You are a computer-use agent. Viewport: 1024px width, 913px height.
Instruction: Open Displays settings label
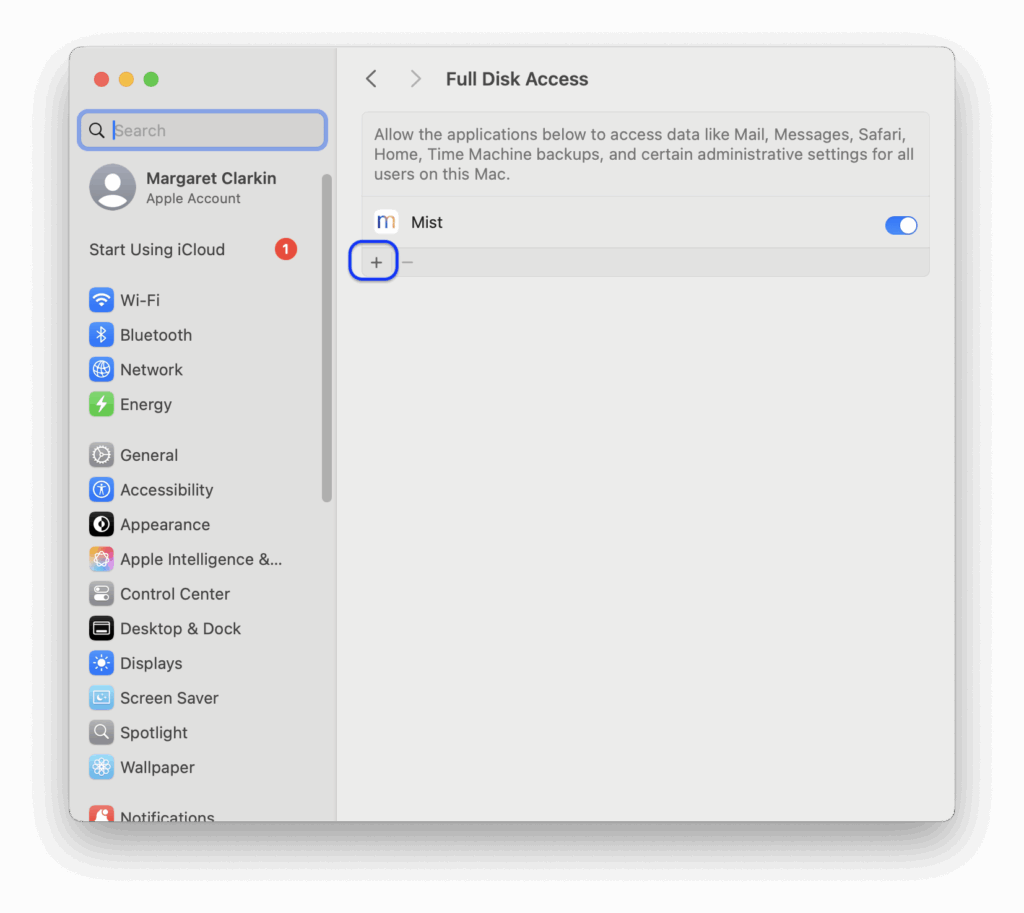click(151, 663)
